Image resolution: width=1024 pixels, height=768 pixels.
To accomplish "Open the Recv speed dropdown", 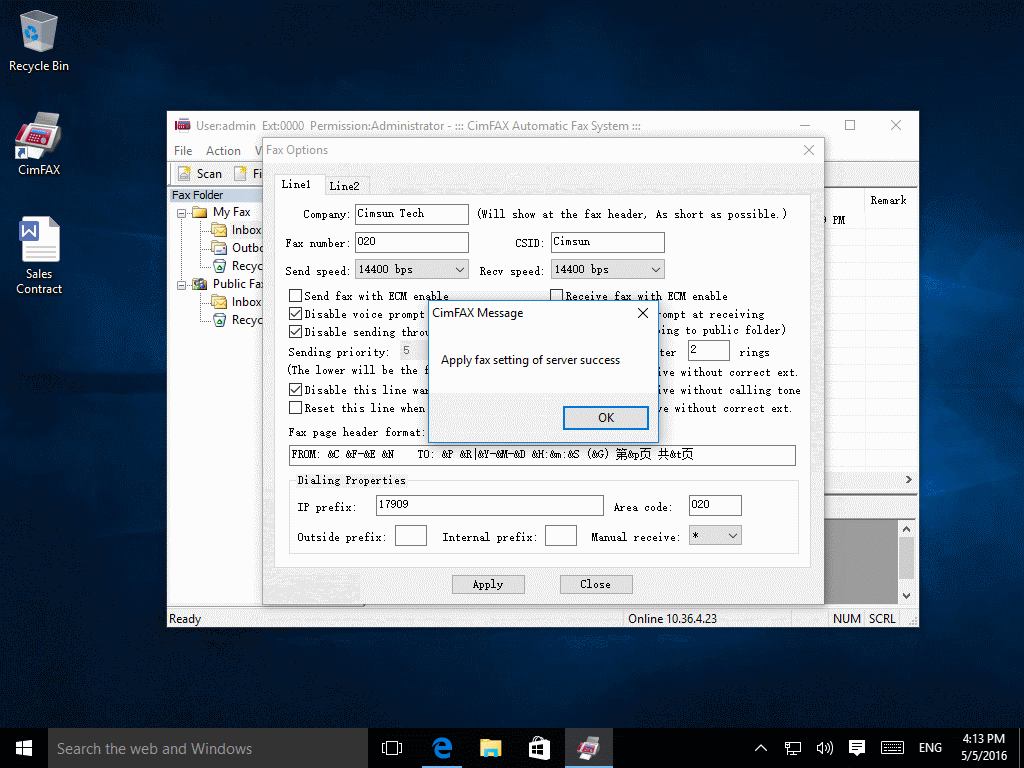I will point(656,270).
